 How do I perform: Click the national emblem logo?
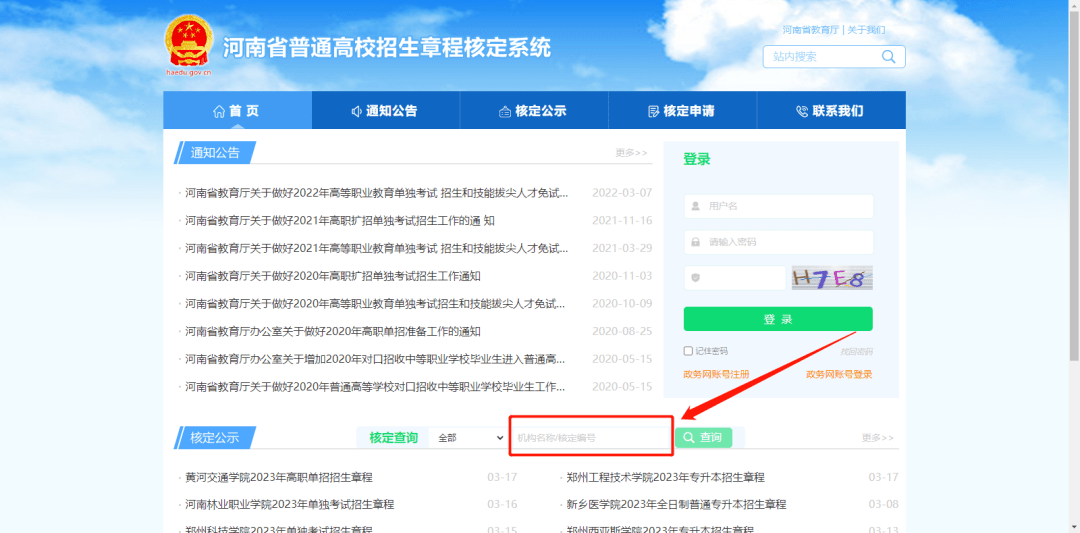[x=189, y=41]
